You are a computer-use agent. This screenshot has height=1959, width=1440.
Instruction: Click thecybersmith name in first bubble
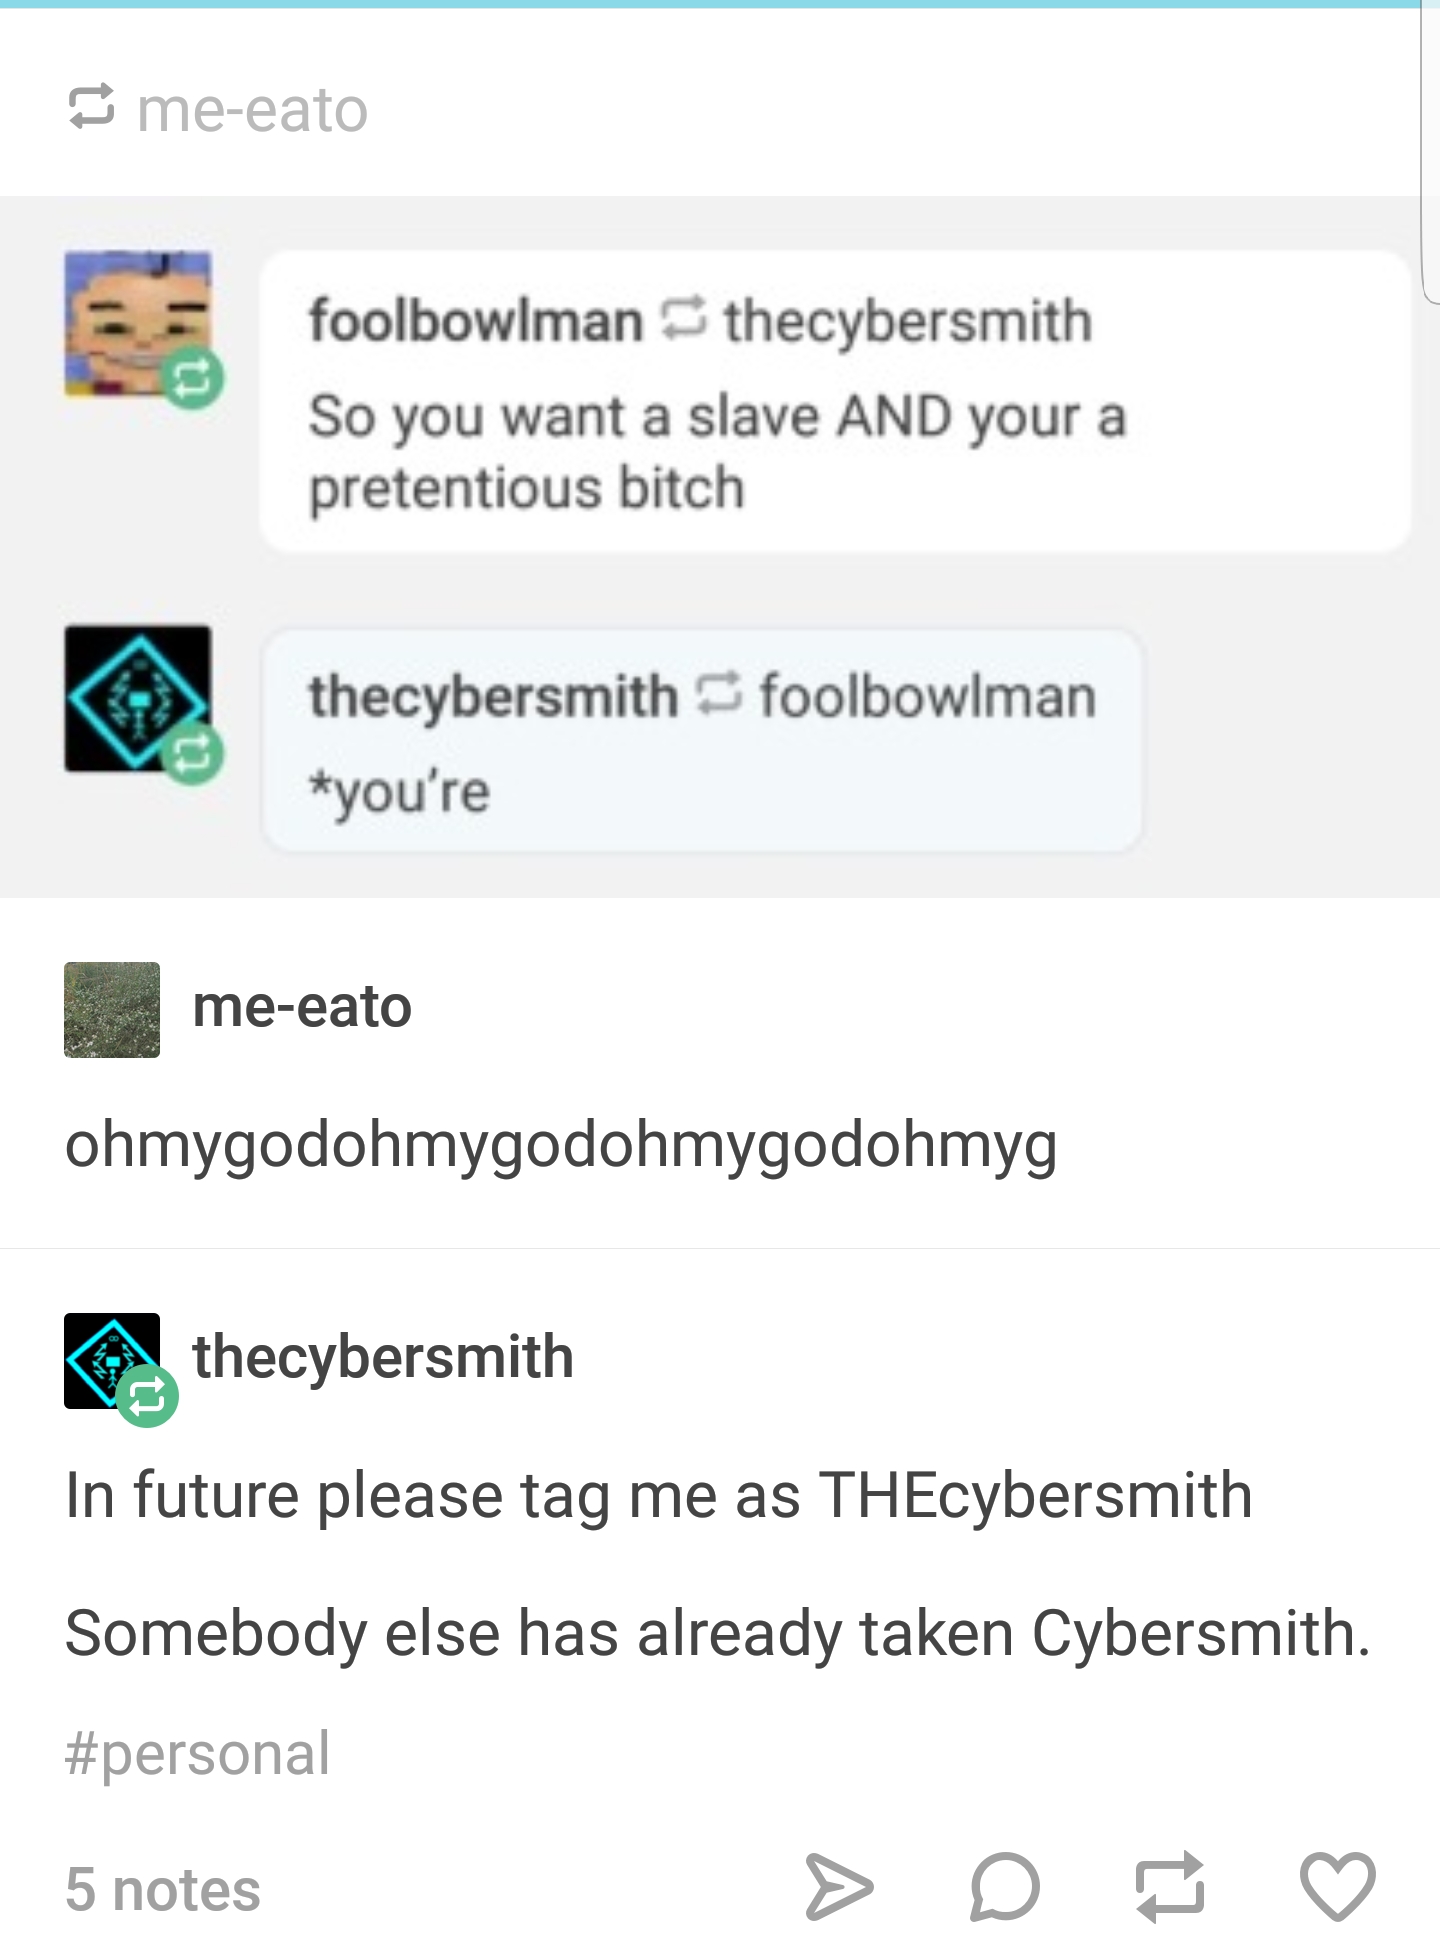coord(908,321)
